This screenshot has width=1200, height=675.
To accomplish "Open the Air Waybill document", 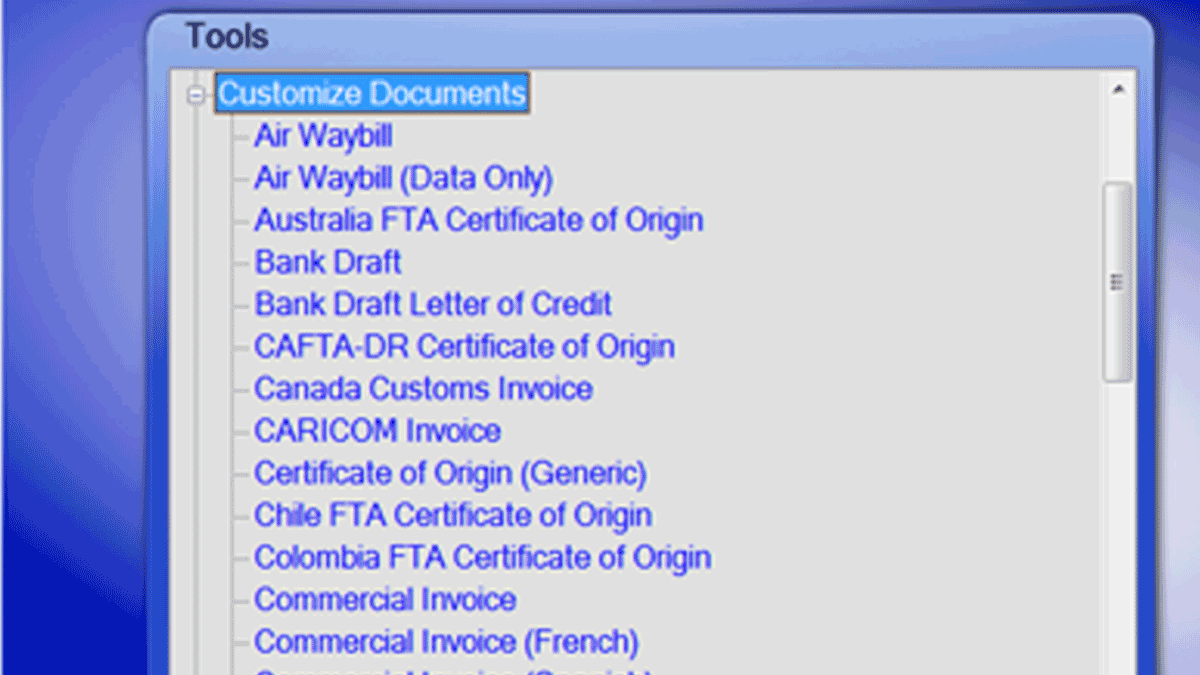I will (x=323, y=135).
